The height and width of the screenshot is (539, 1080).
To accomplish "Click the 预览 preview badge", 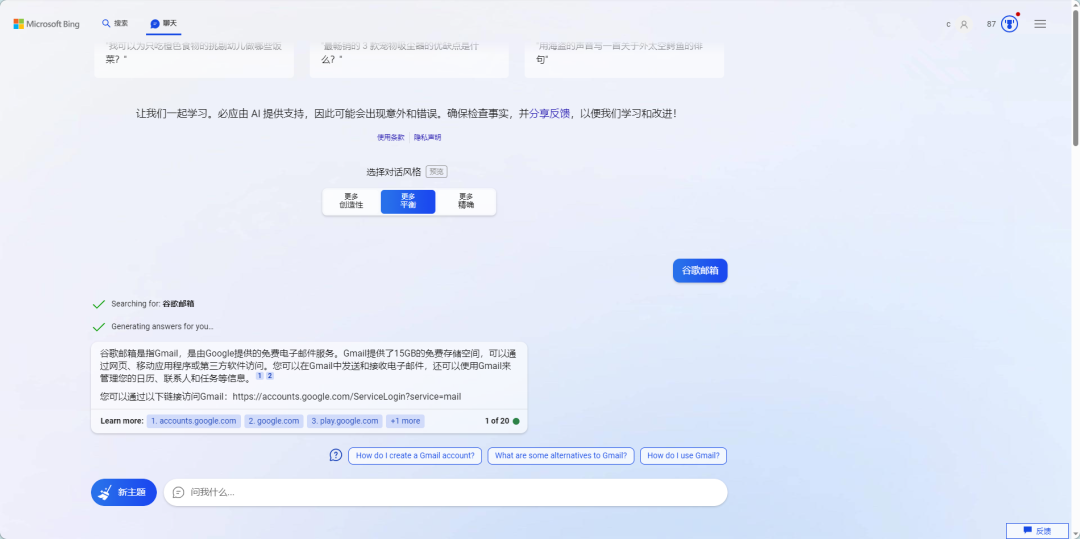I will pos(437,171).
